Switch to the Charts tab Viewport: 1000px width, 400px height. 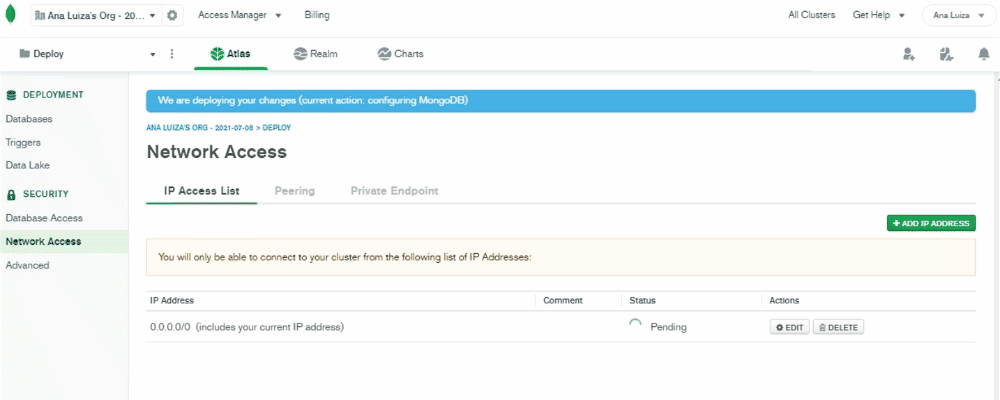click(401, 54)
